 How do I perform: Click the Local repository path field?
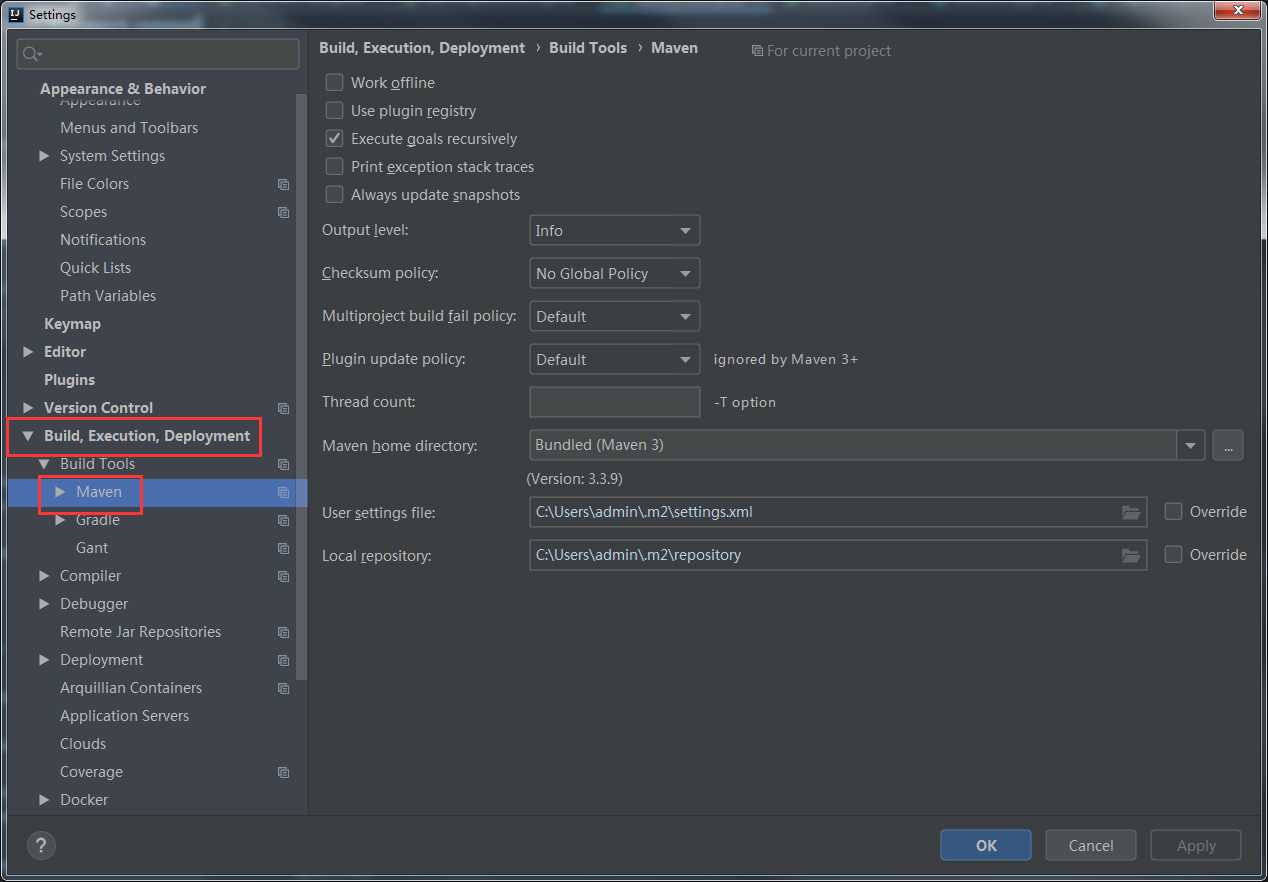coord(838,554)
